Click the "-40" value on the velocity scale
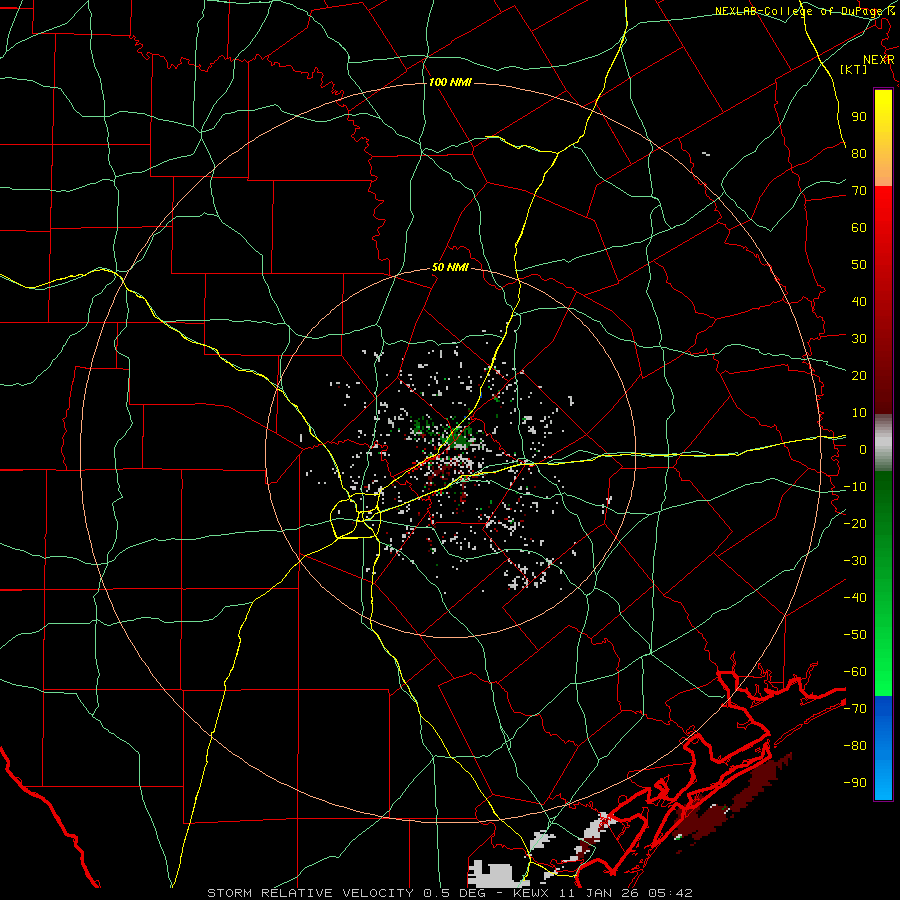900x900 pixels. [855, 598]
